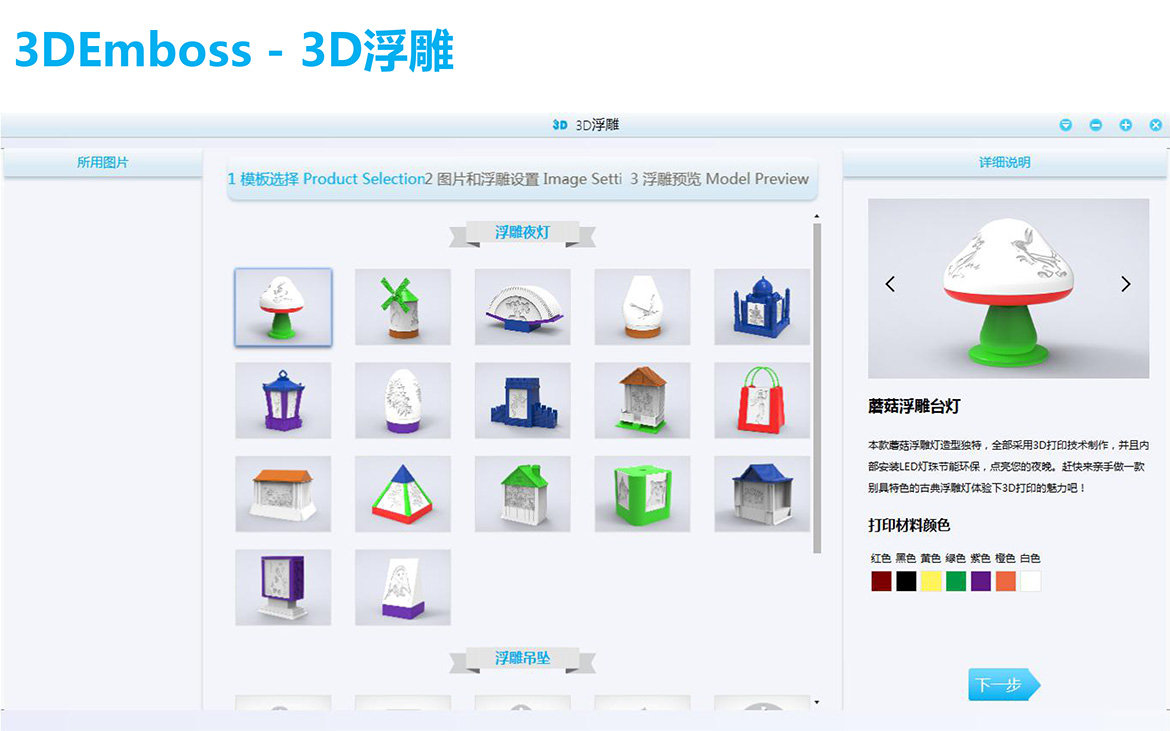Image resolution: width=1170 pixels, height=731 pixels.
Task: Choose the orange roof pavilion lamp template
Action: point(283,494)
